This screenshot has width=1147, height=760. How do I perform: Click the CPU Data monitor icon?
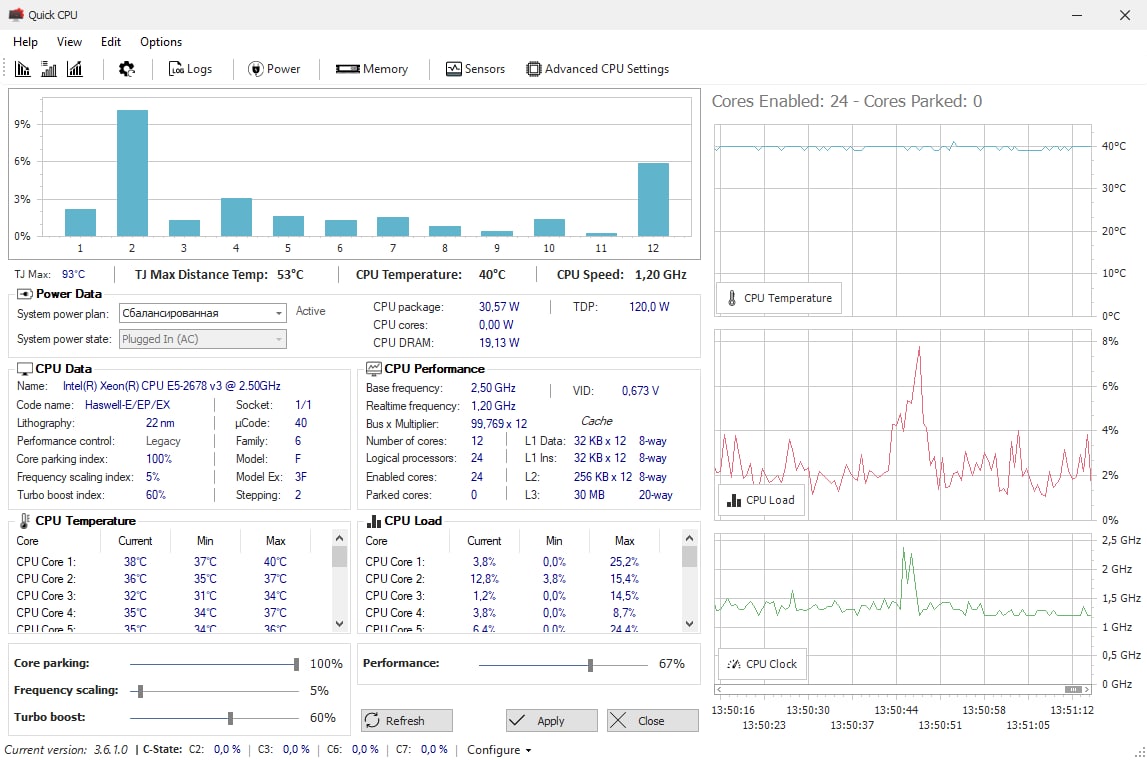point(24,369)
